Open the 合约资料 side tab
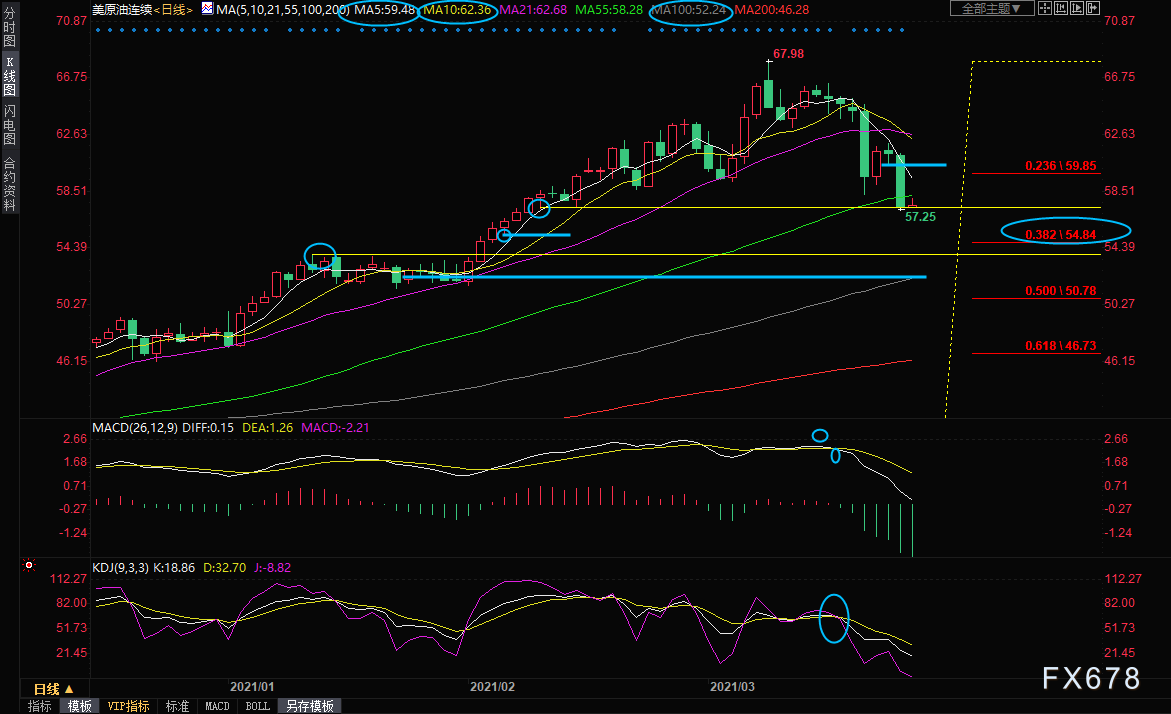The height and width of the screenshot is (714, 1171). 9,183
